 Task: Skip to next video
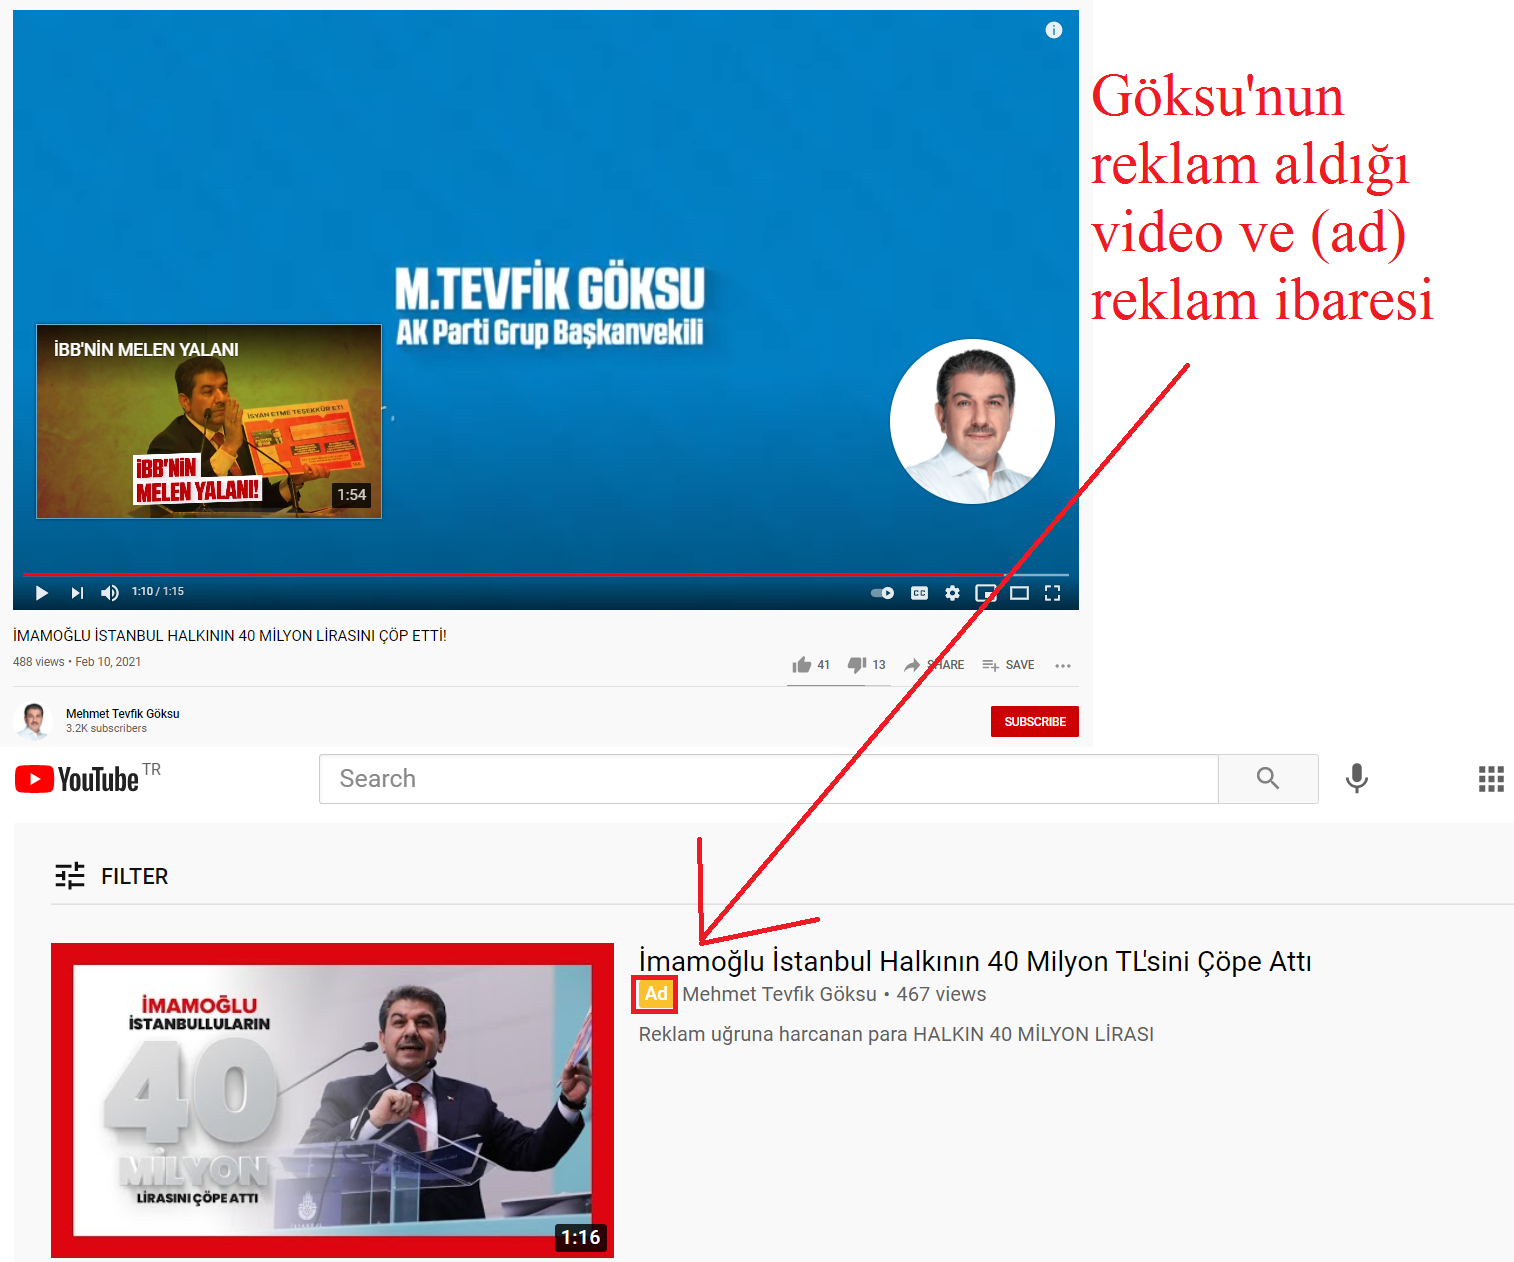click(x=77, y=593)
